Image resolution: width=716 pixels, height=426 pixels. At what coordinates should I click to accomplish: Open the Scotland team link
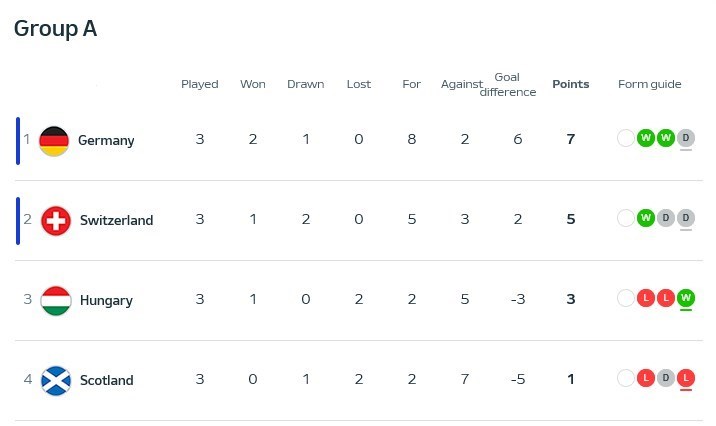pyautogui.click(x=106, y=380)
